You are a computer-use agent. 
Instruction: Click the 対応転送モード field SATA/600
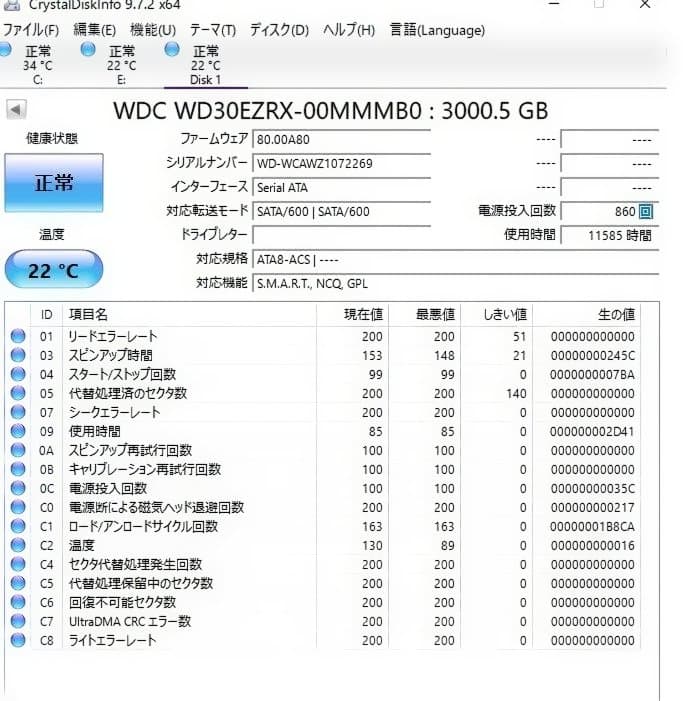pos(342,211)
